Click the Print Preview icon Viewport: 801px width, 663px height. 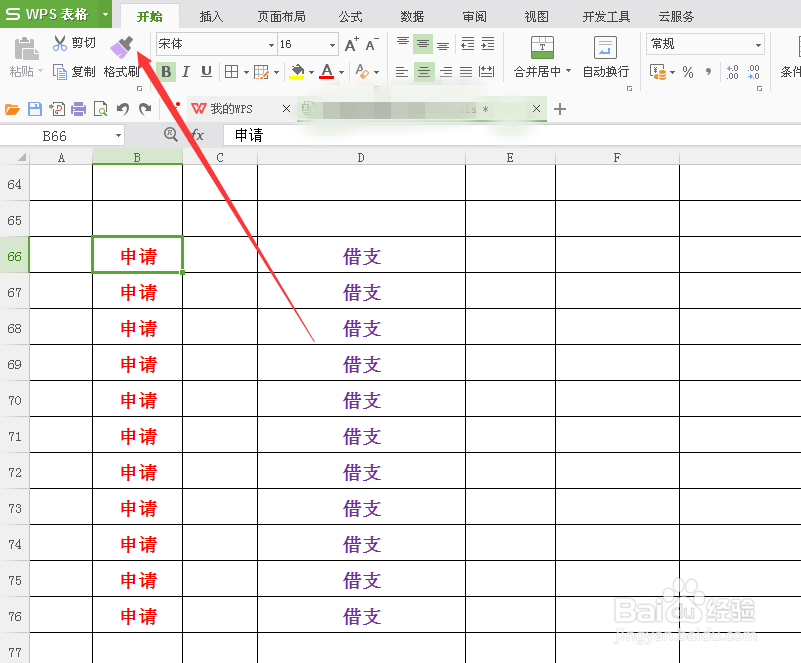tap(101, 109)
